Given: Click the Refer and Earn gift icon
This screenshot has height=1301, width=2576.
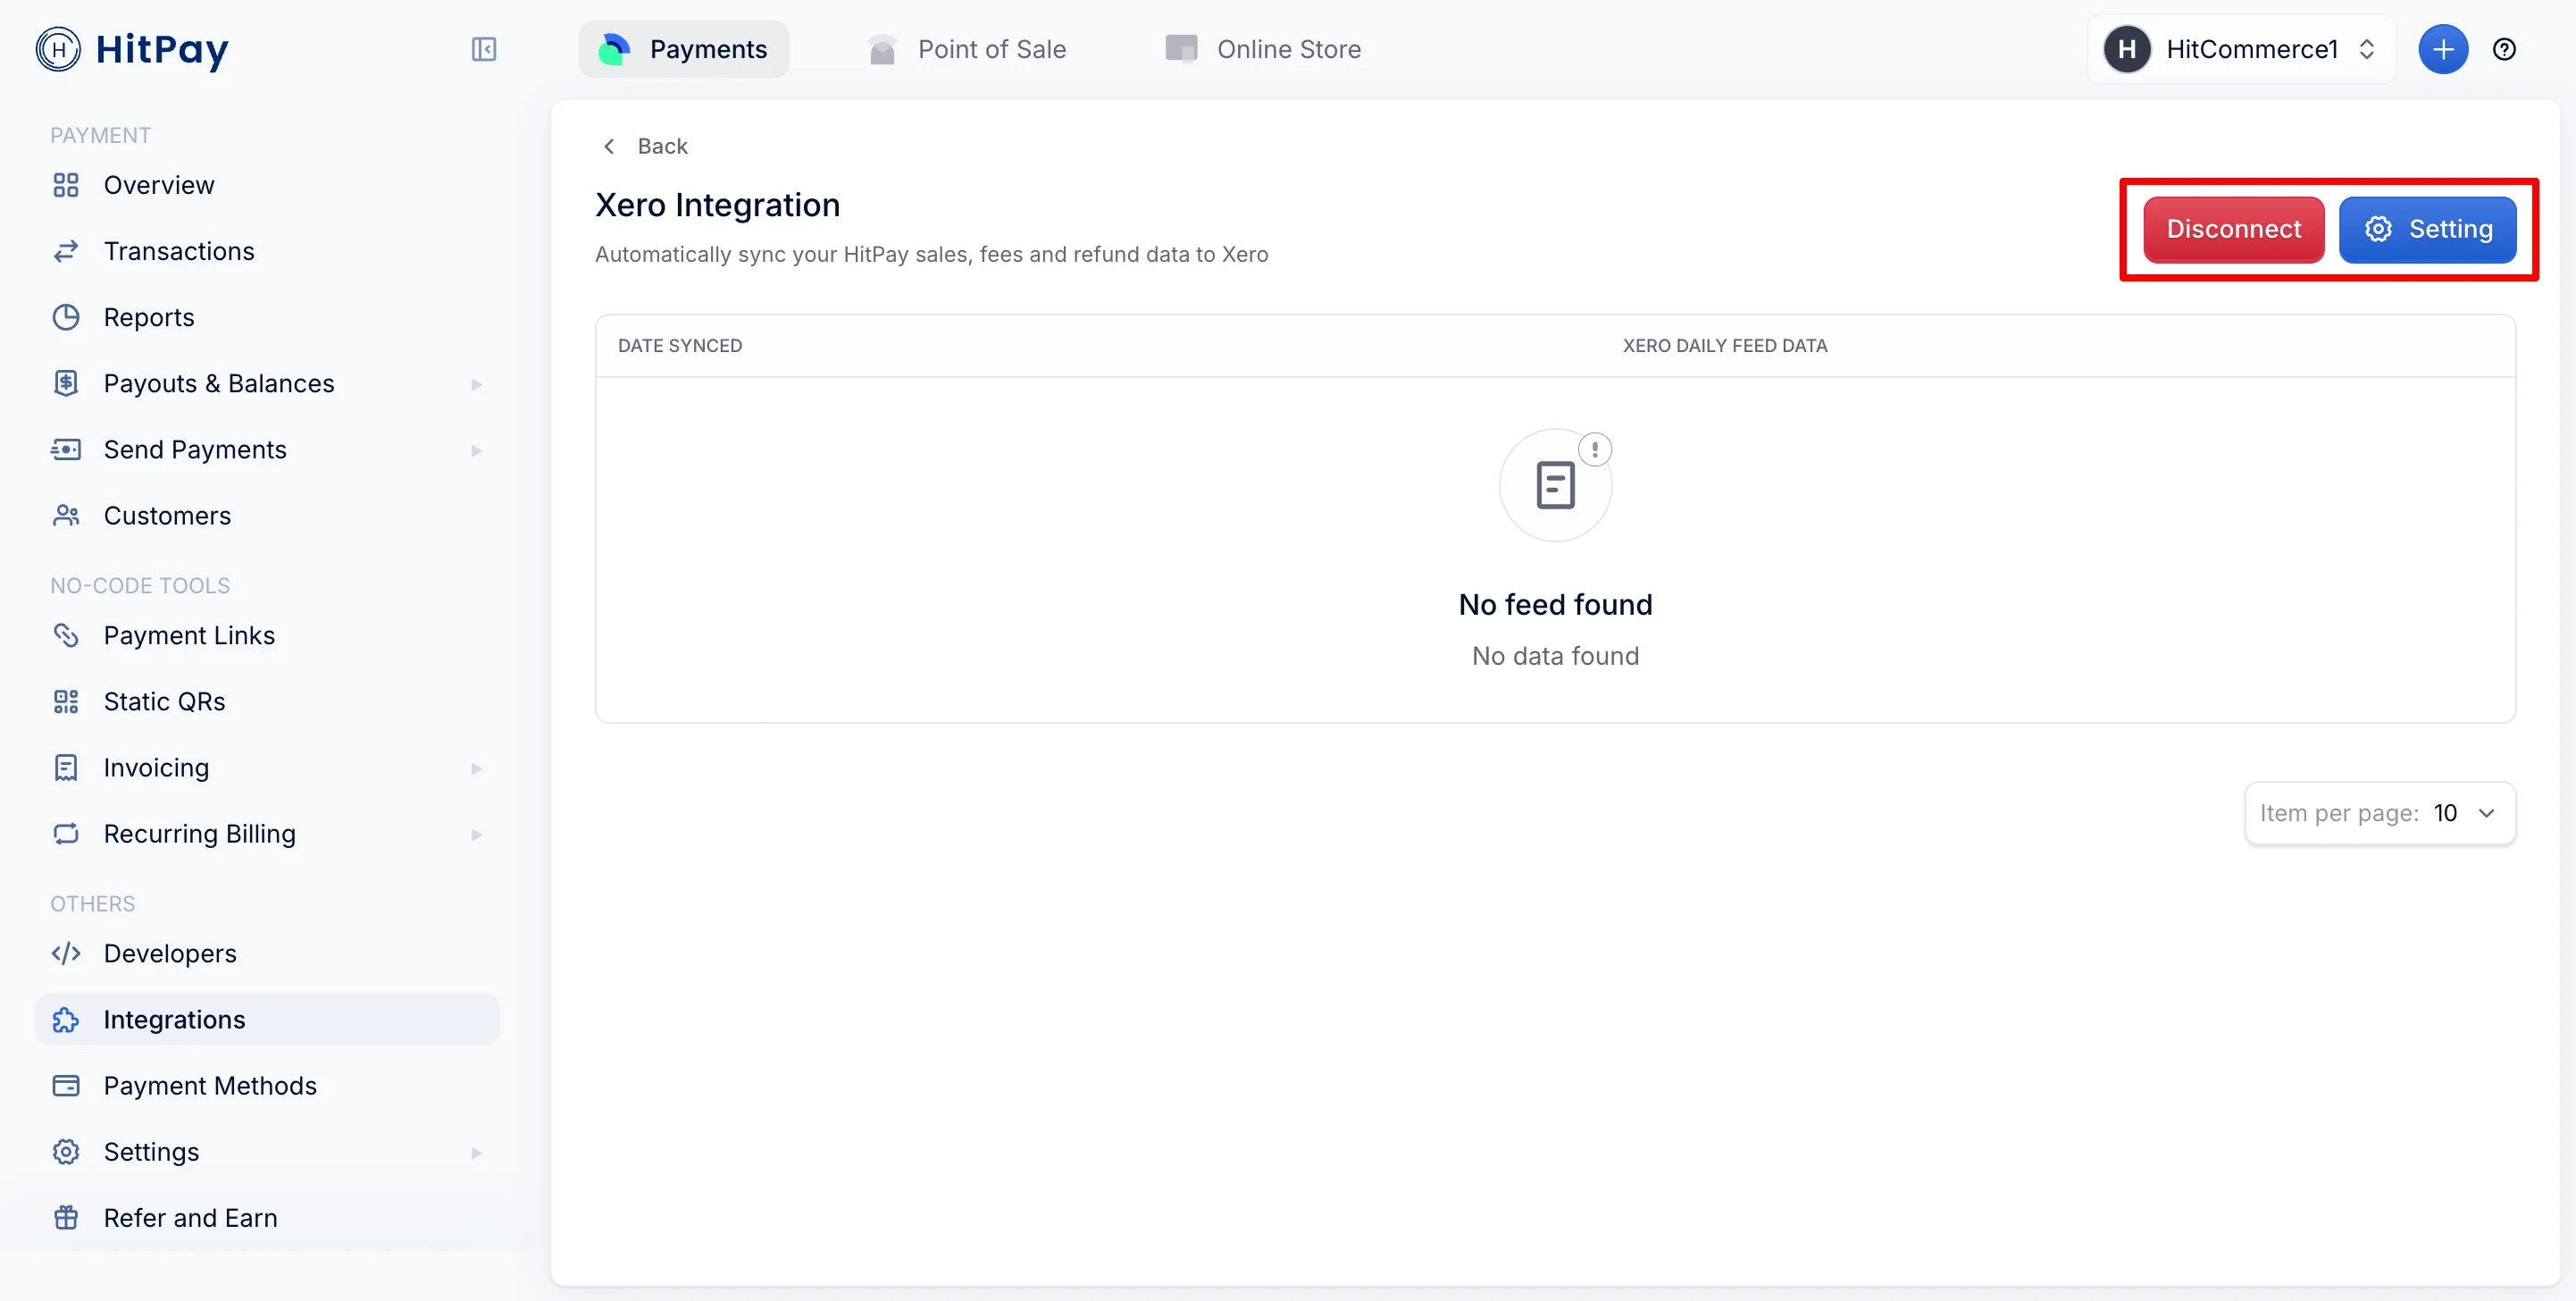Looking at the screenshot, I should click(66, 1217).
